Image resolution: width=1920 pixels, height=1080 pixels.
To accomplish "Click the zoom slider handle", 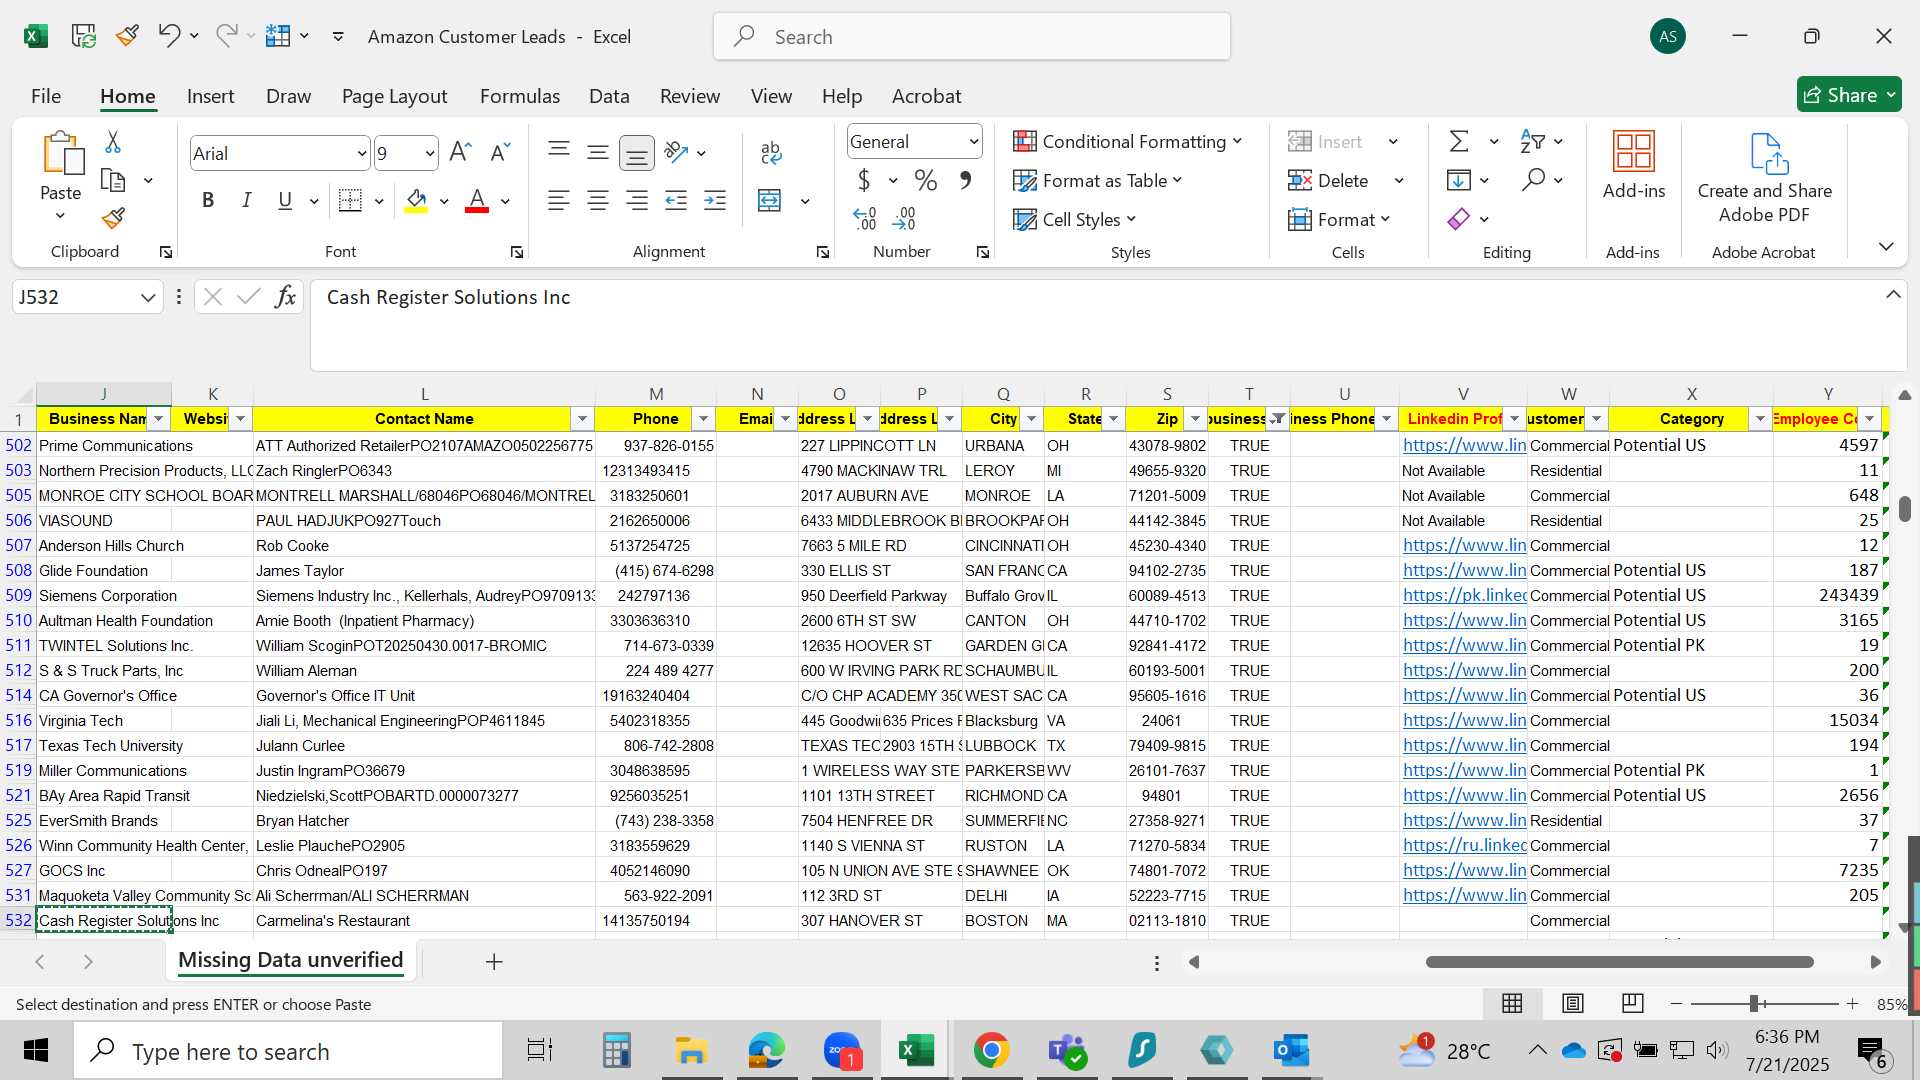I will coord(1754,1003).
